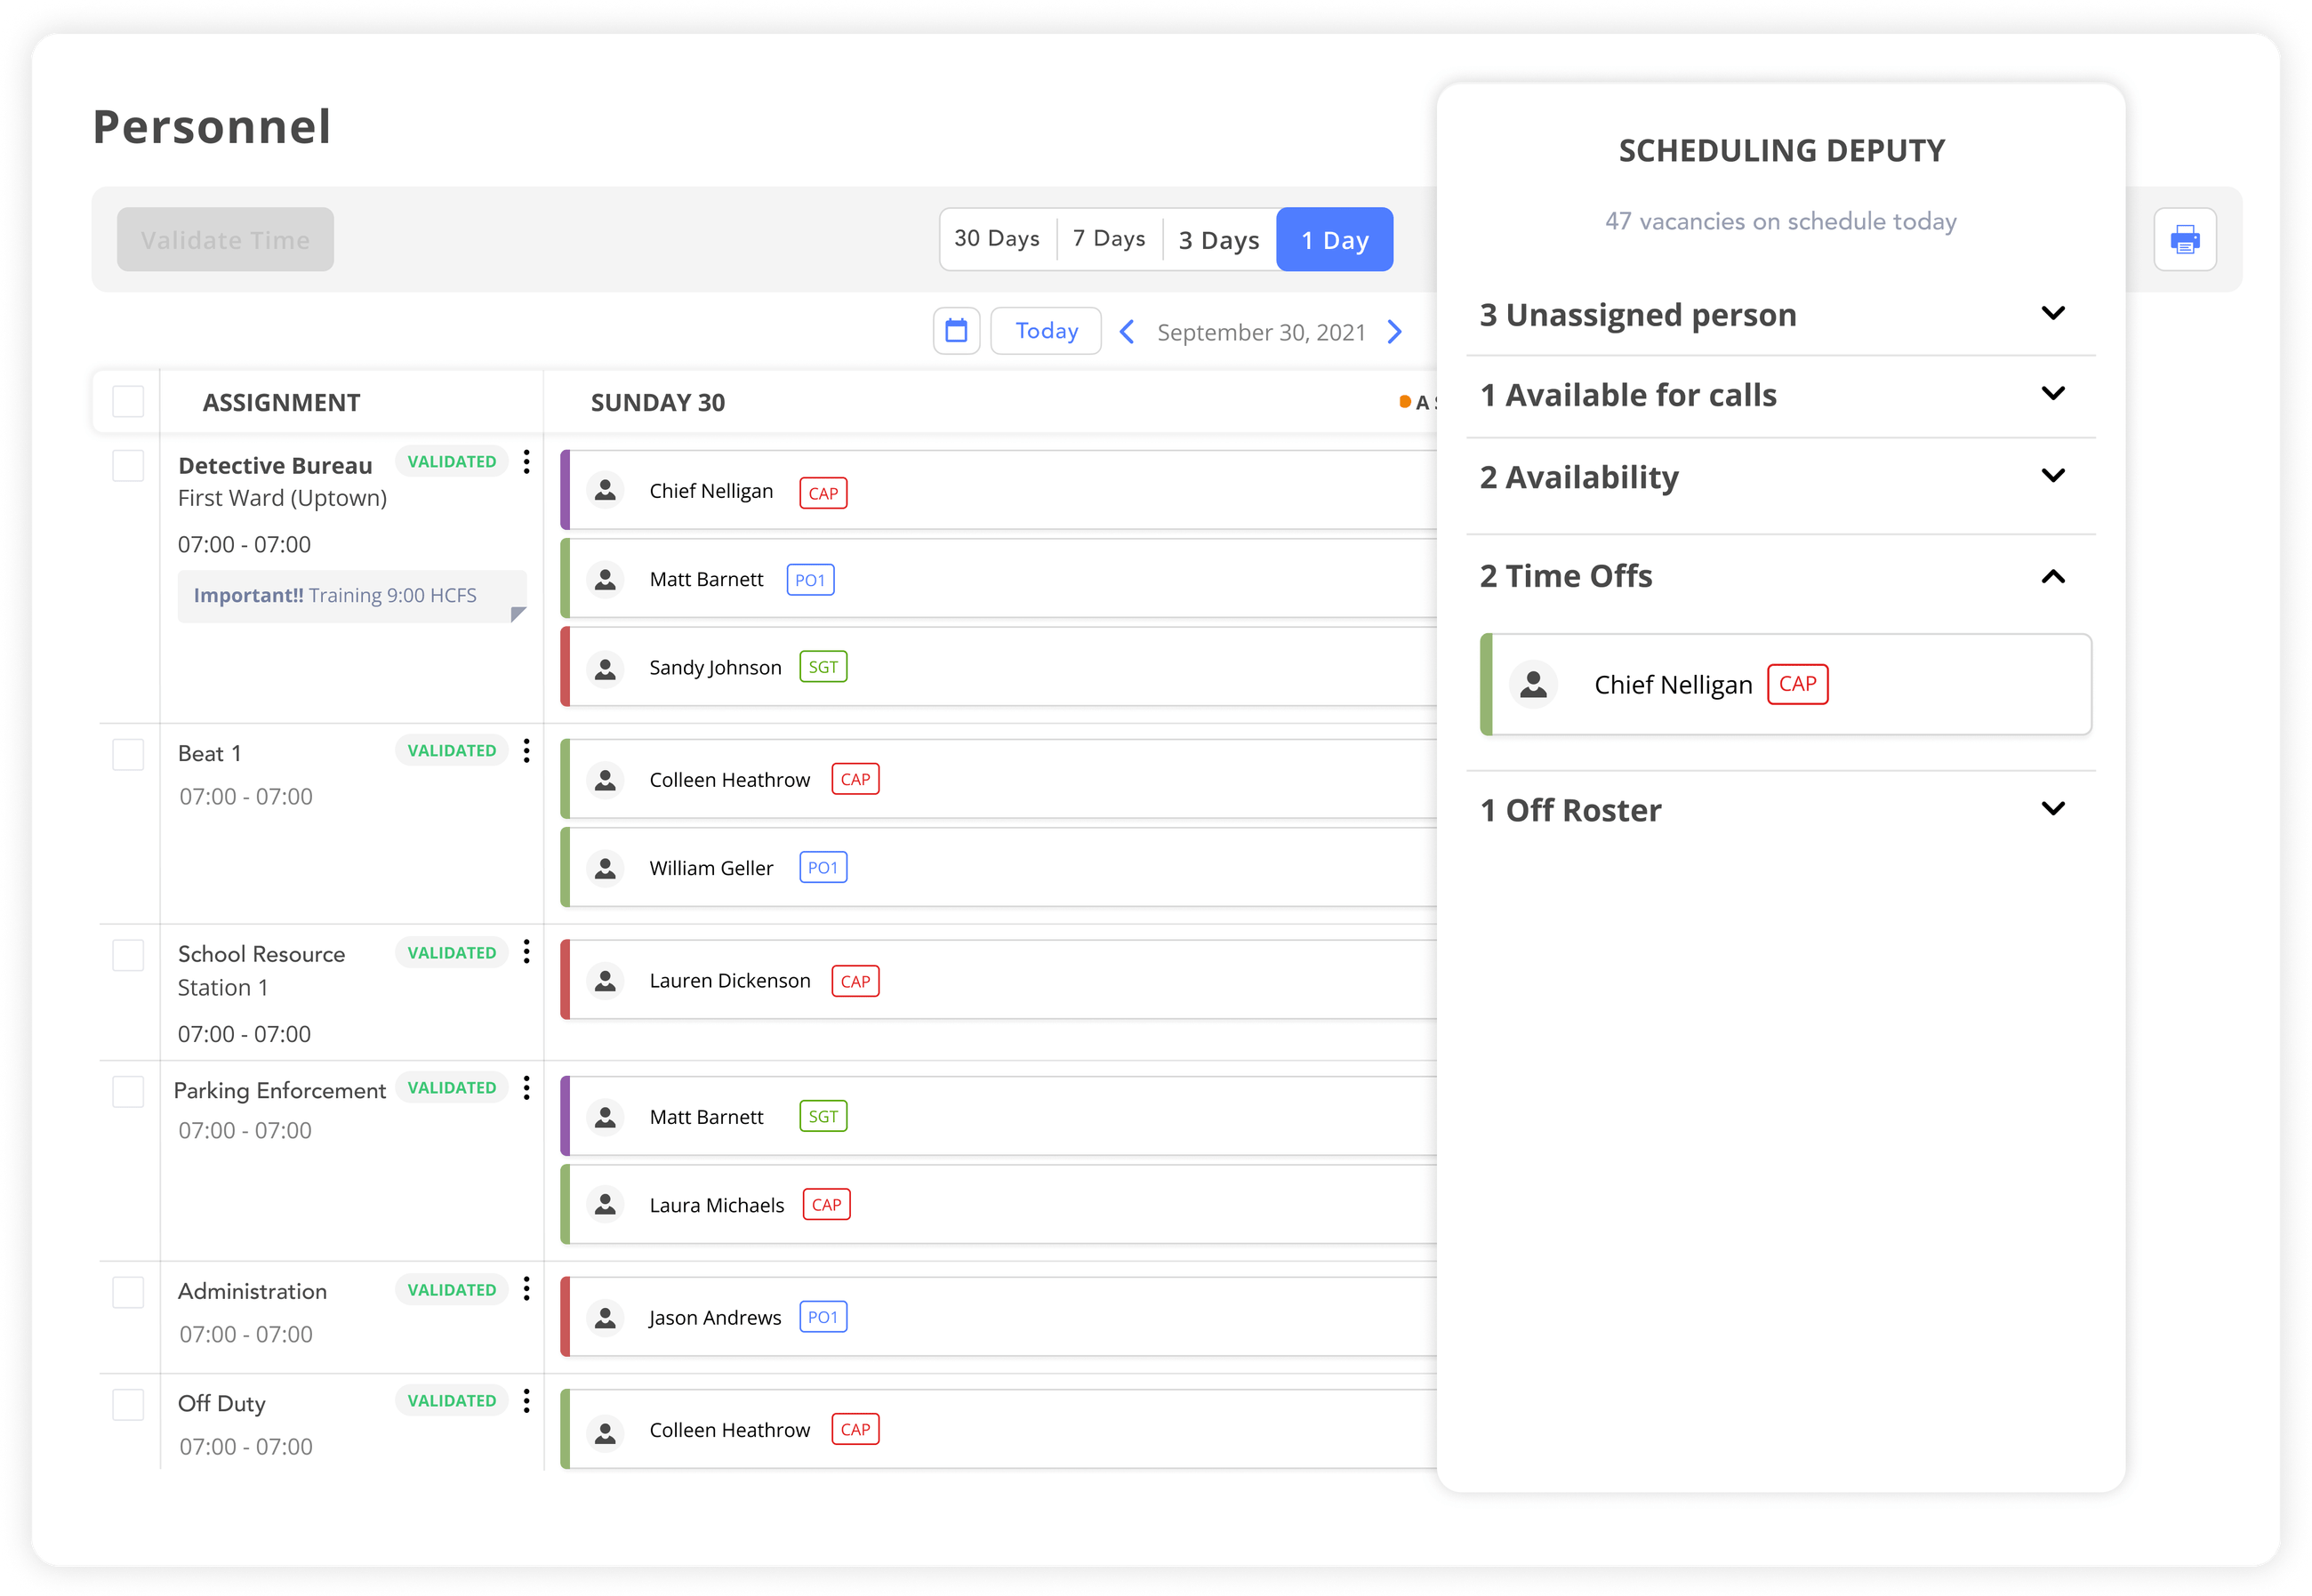This screenshot has height=1596, width=2312.
Task: Open the calendar date picker icon
Action: [956, 331]
